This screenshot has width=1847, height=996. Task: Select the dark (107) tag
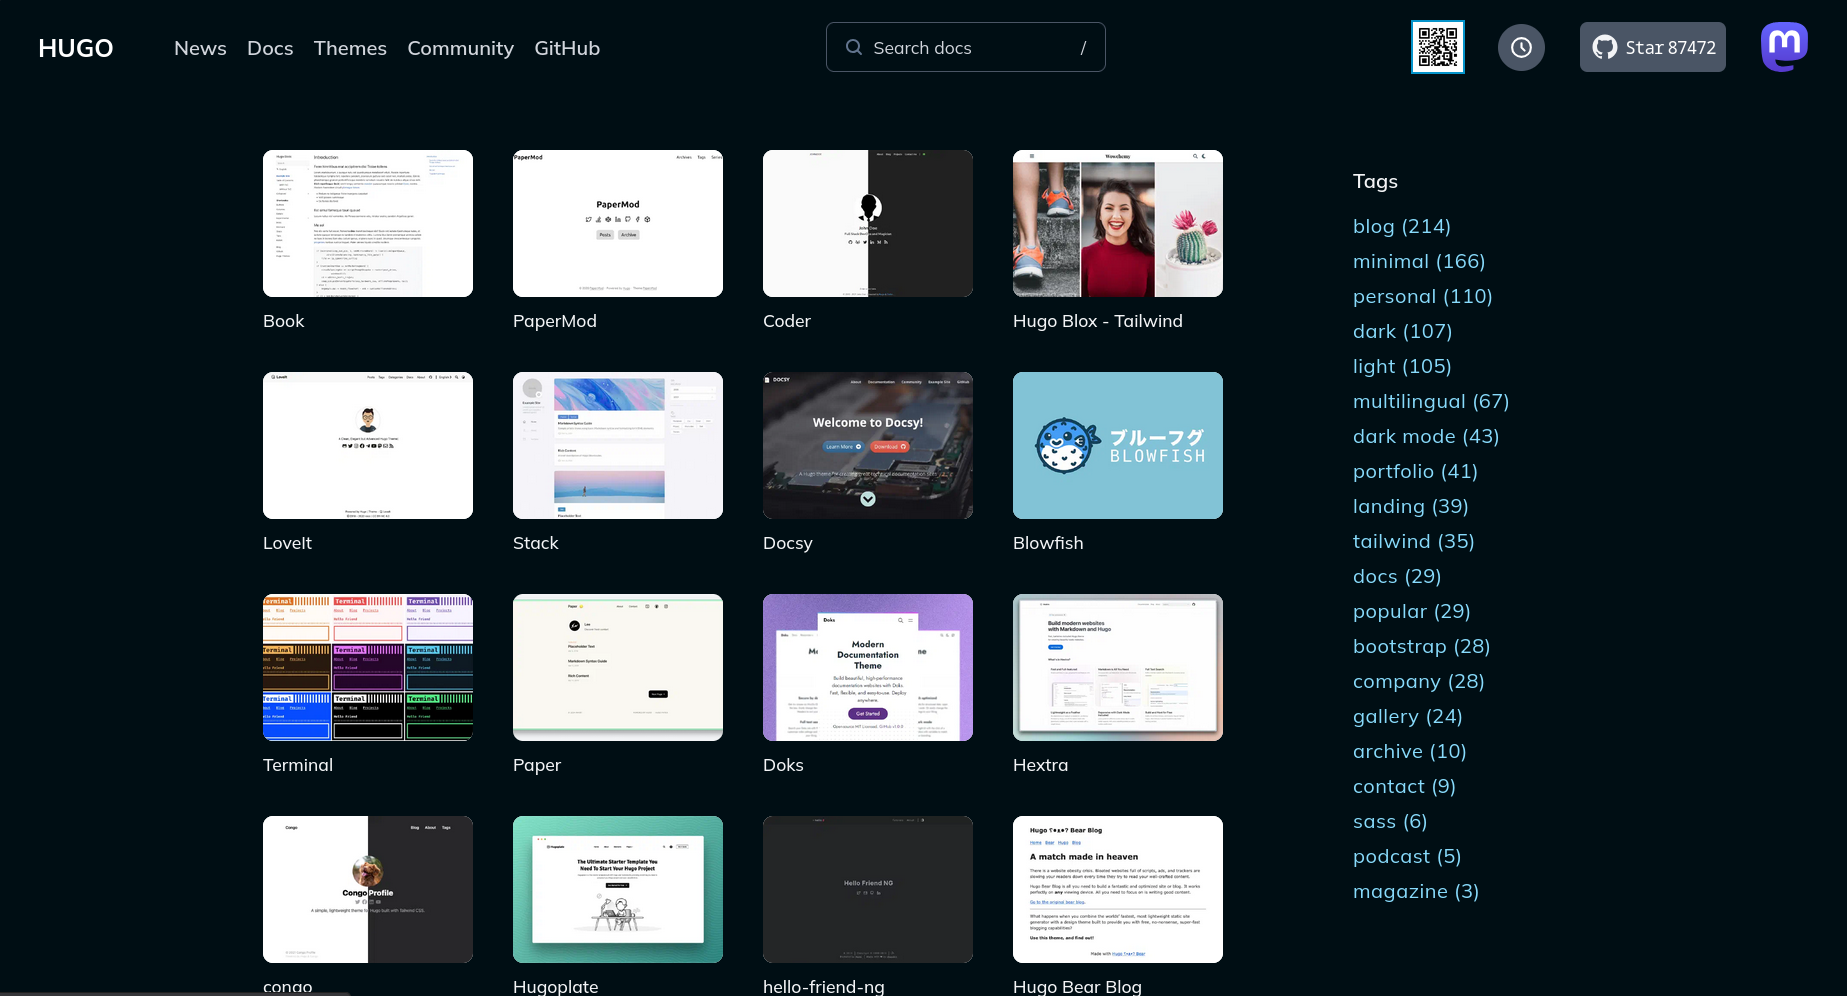click(1403, 331)
